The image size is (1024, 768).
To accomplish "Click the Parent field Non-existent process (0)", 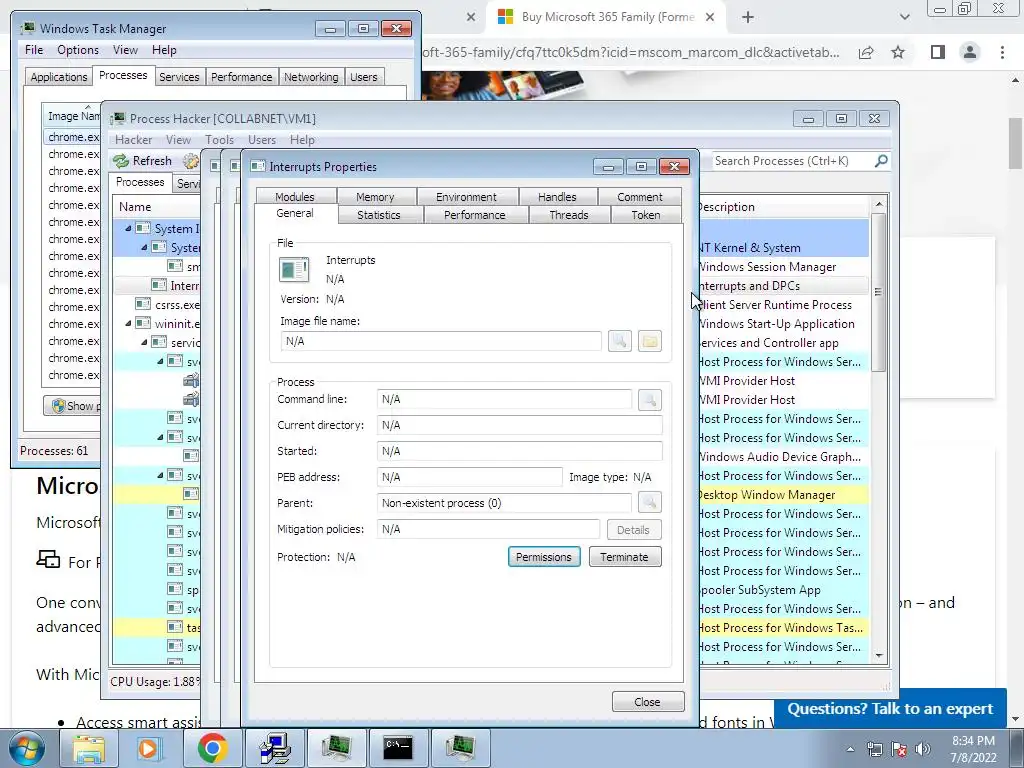I will pyautogui.click(x=504, y=503).
